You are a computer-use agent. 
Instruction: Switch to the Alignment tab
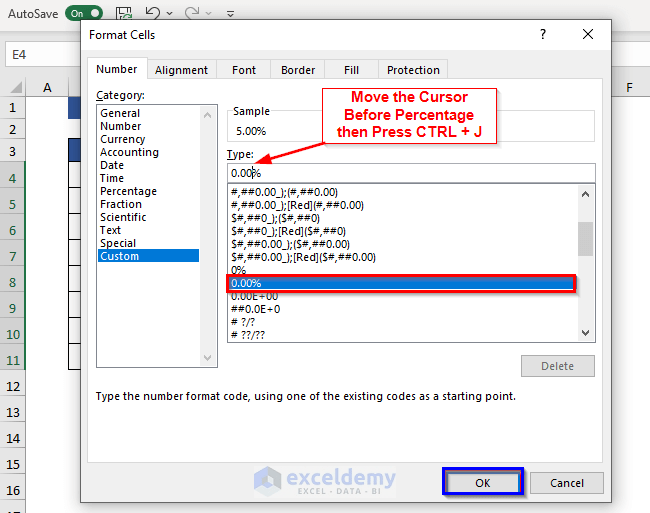pyautogui.click(x=181, y=70)
